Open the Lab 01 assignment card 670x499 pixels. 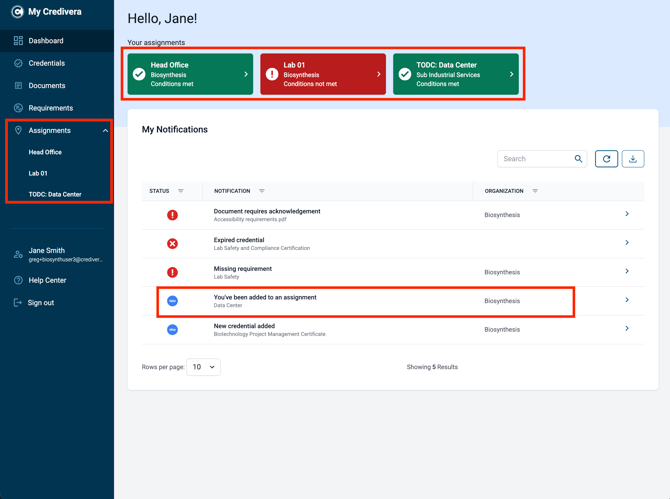323,74
